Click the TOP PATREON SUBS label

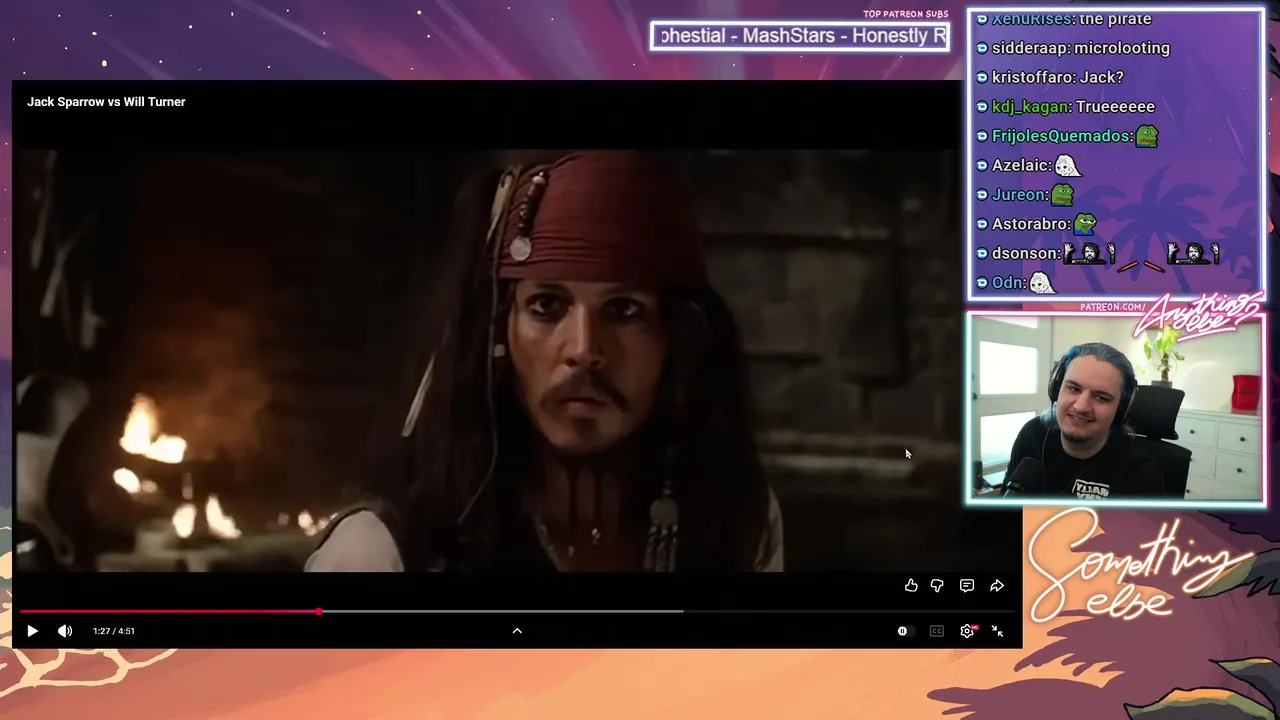pyautogui.click(x=905, y=14)
